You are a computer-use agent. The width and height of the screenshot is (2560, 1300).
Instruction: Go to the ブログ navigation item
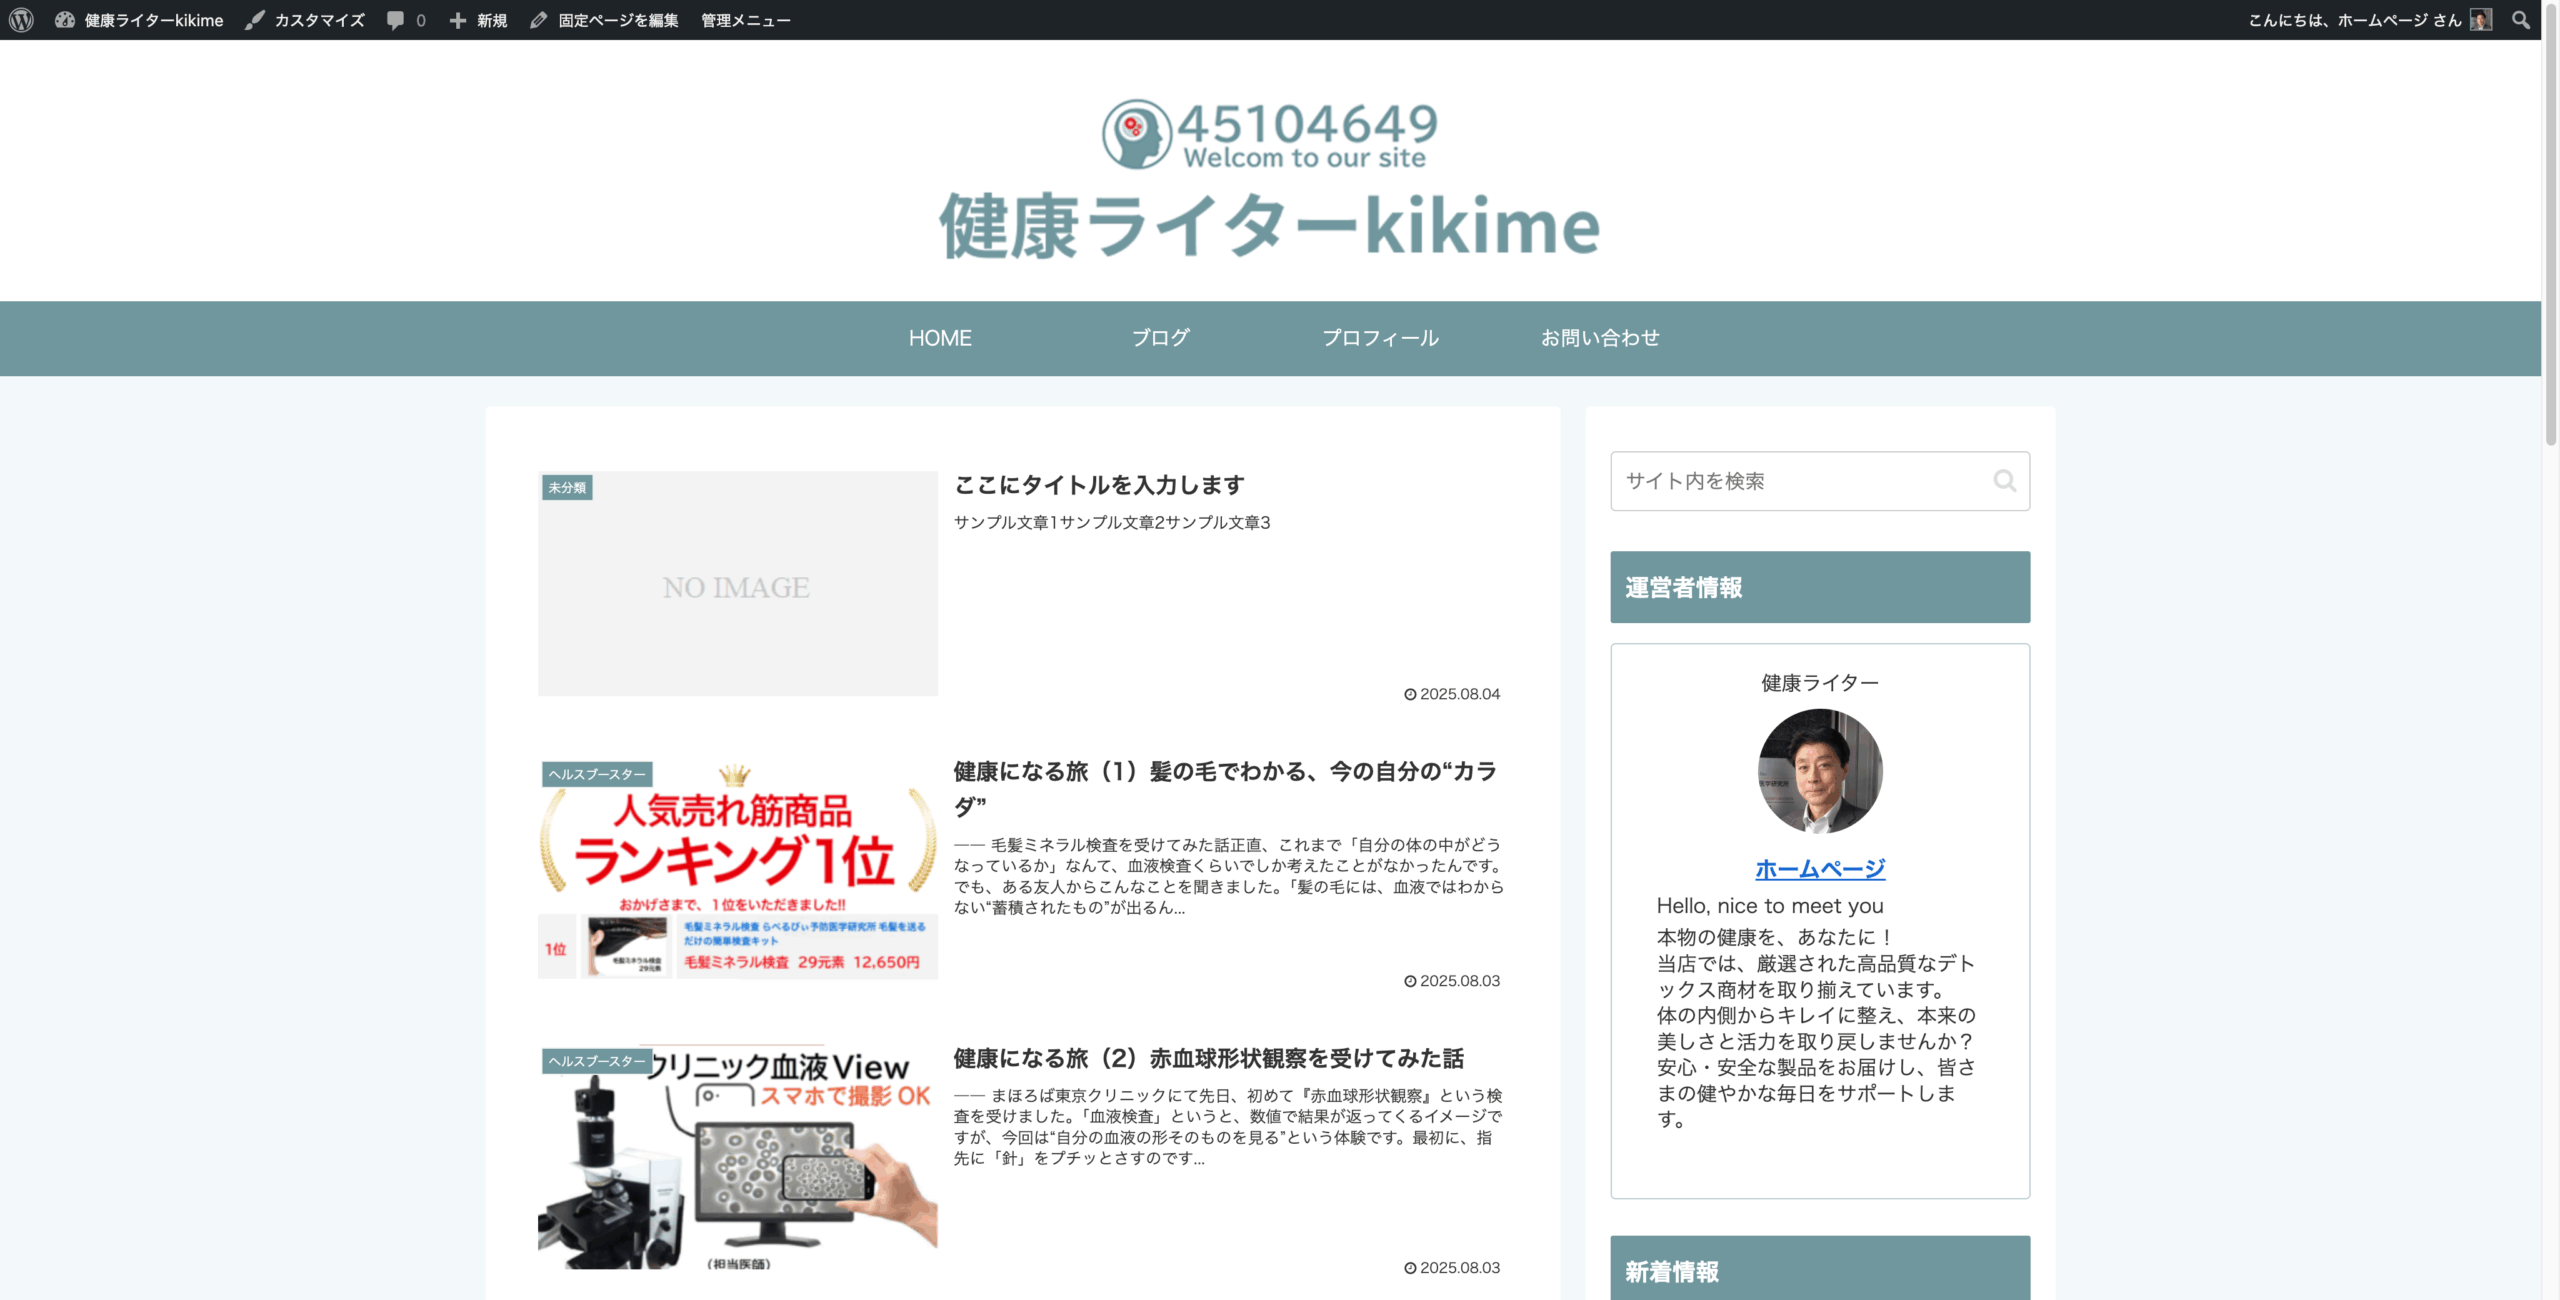tap(1160, 338)
